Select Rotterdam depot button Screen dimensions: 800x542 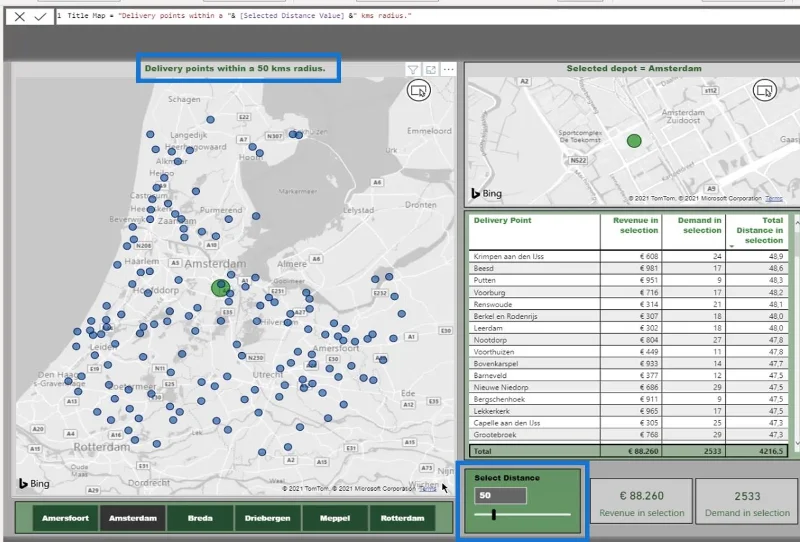(402, 518)
